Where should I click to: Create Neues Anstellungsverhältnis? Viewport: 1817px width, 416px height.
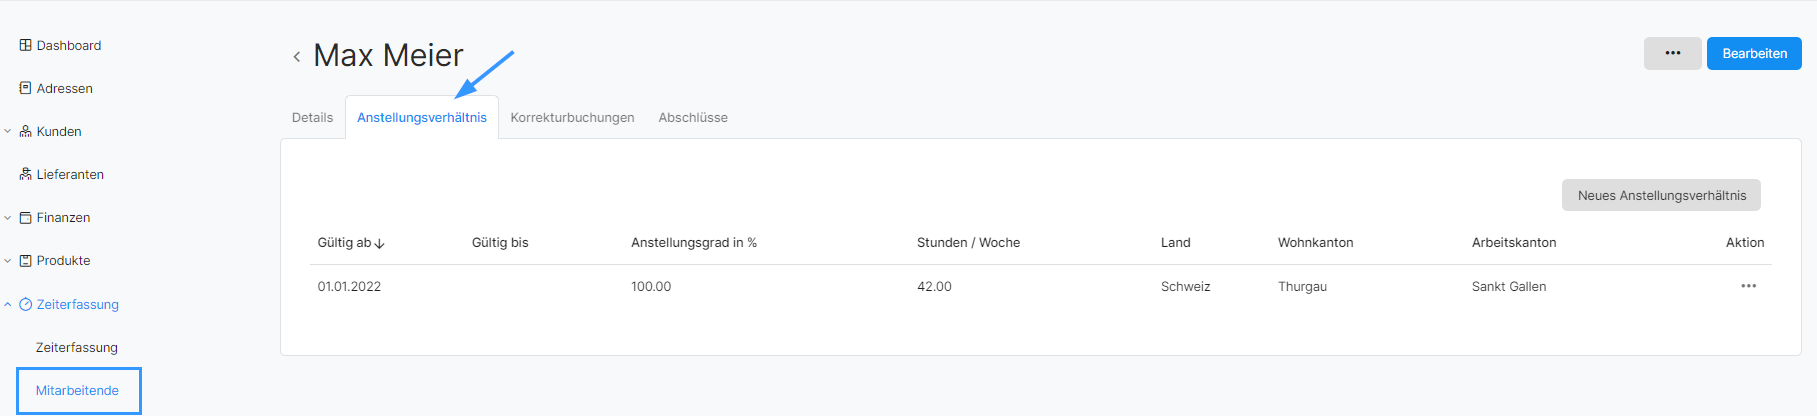coord(1661,195)
